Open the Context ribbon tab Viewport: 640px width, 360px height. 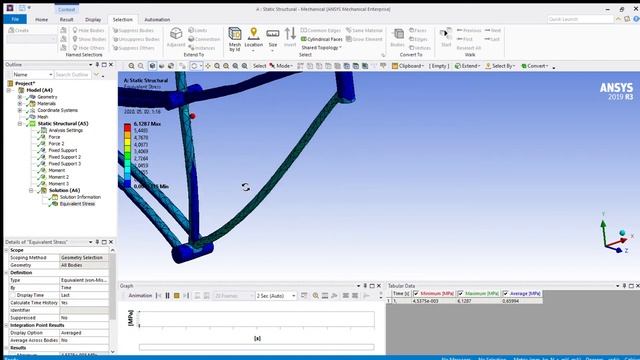pos(66,9)
